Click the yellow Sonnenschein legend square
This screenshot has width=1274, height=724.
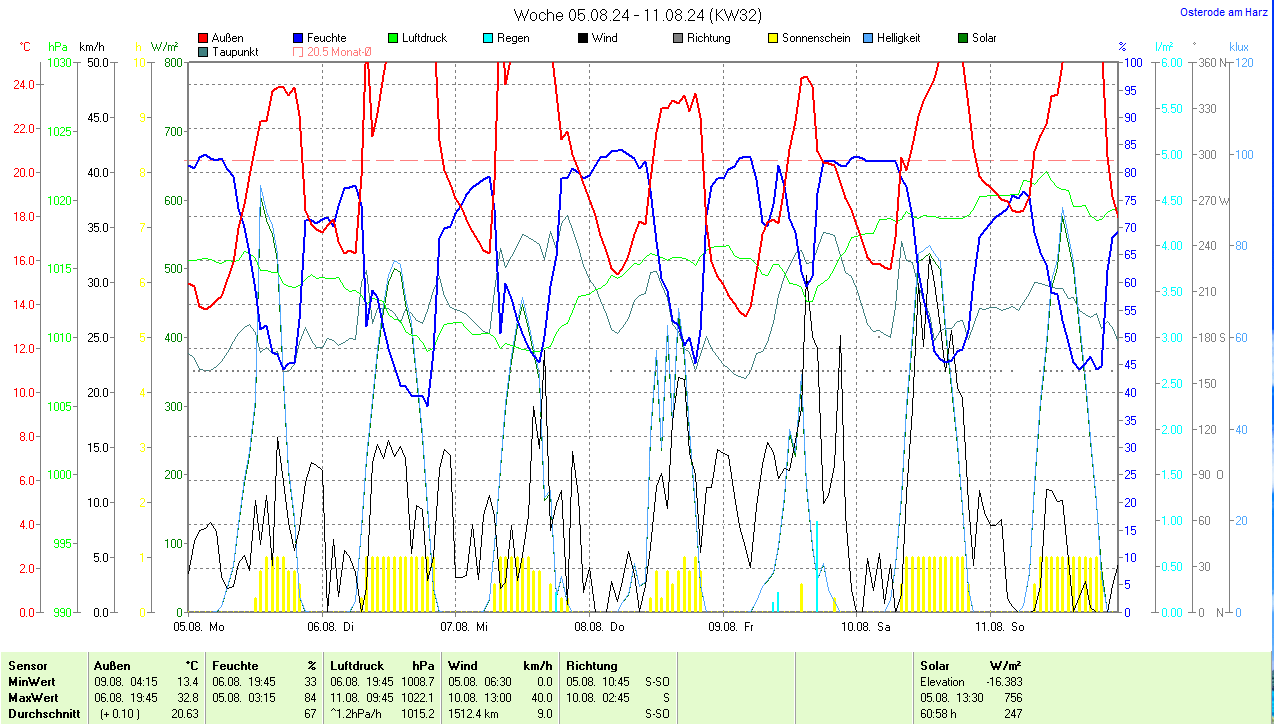click(x=773, y=38)
